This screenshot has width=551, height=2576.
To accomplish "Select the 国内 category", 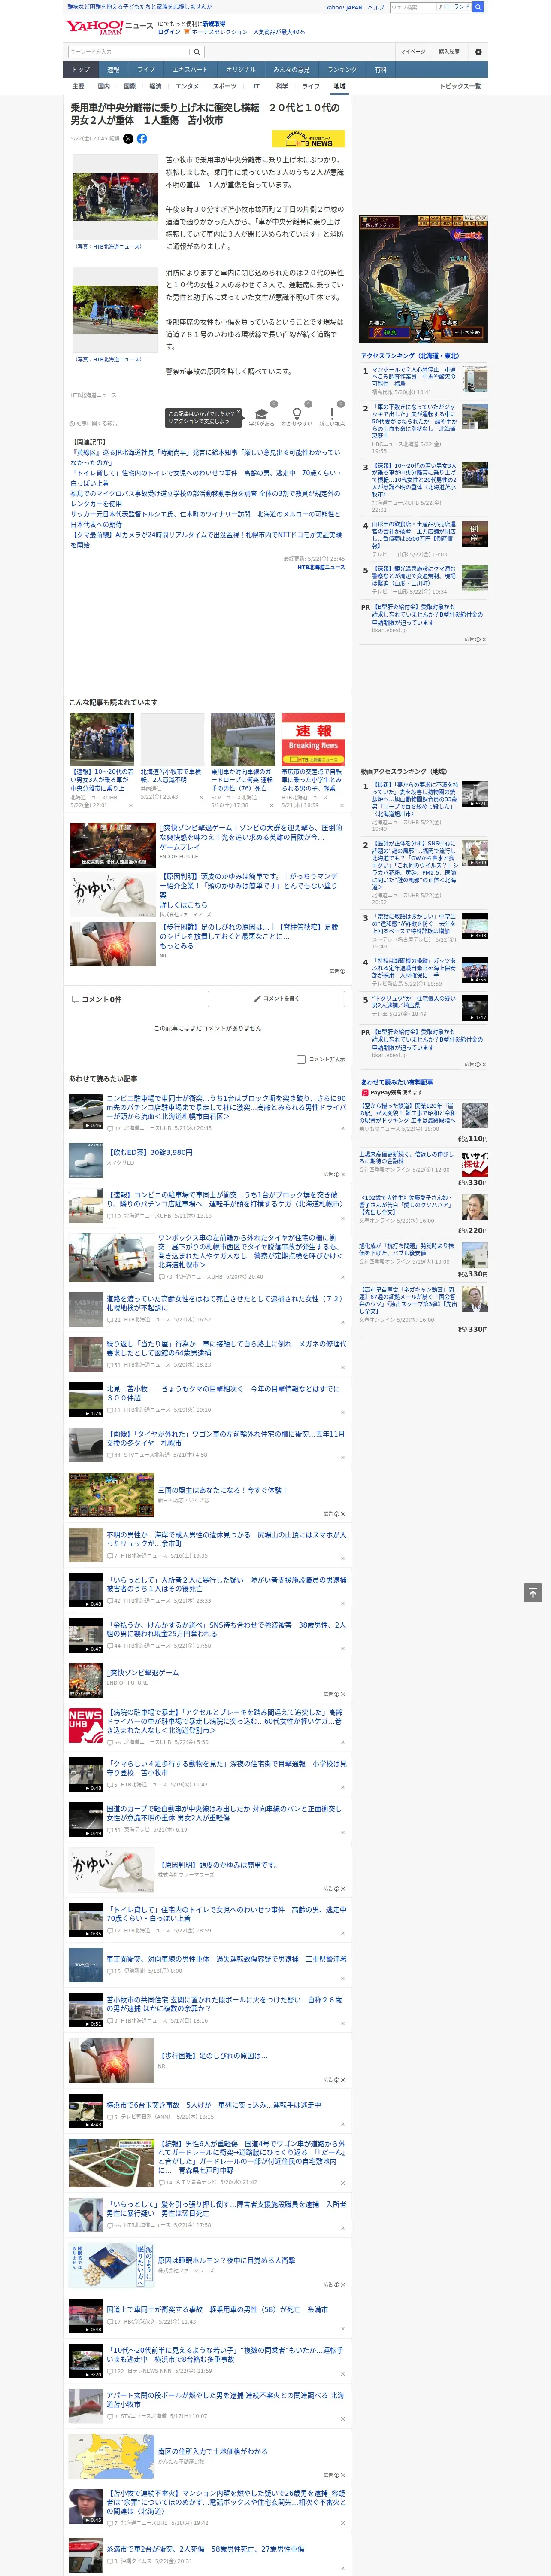I will (x=104, y=86).
